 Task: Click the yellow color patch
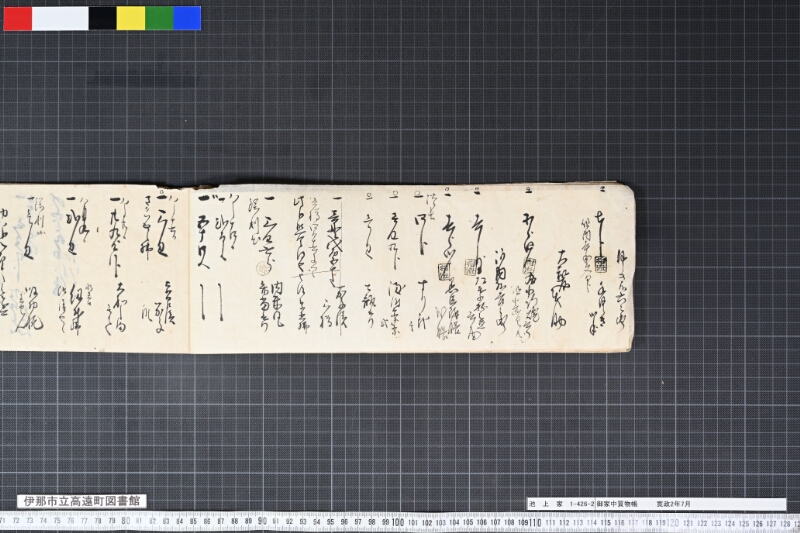[131, 18]
